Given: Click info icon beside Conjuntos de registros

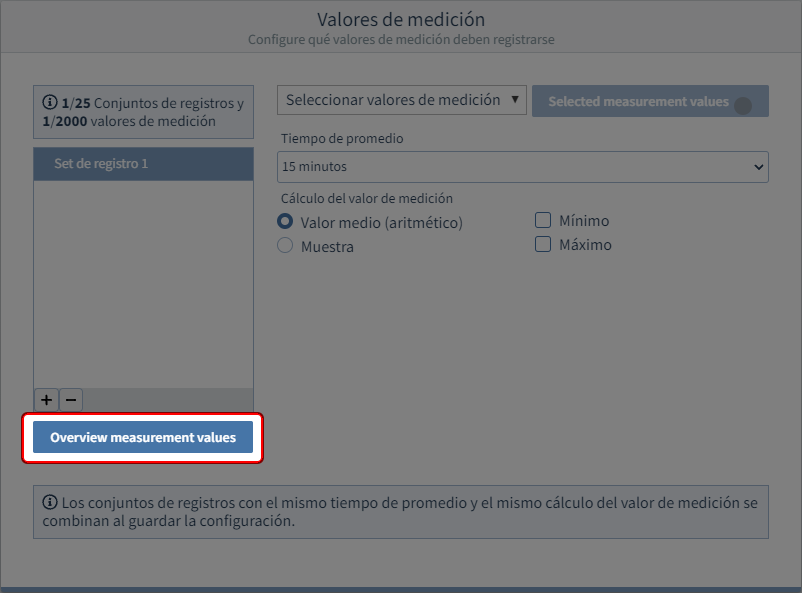Looking at the screenshot, I should click(x=50, y=102).
